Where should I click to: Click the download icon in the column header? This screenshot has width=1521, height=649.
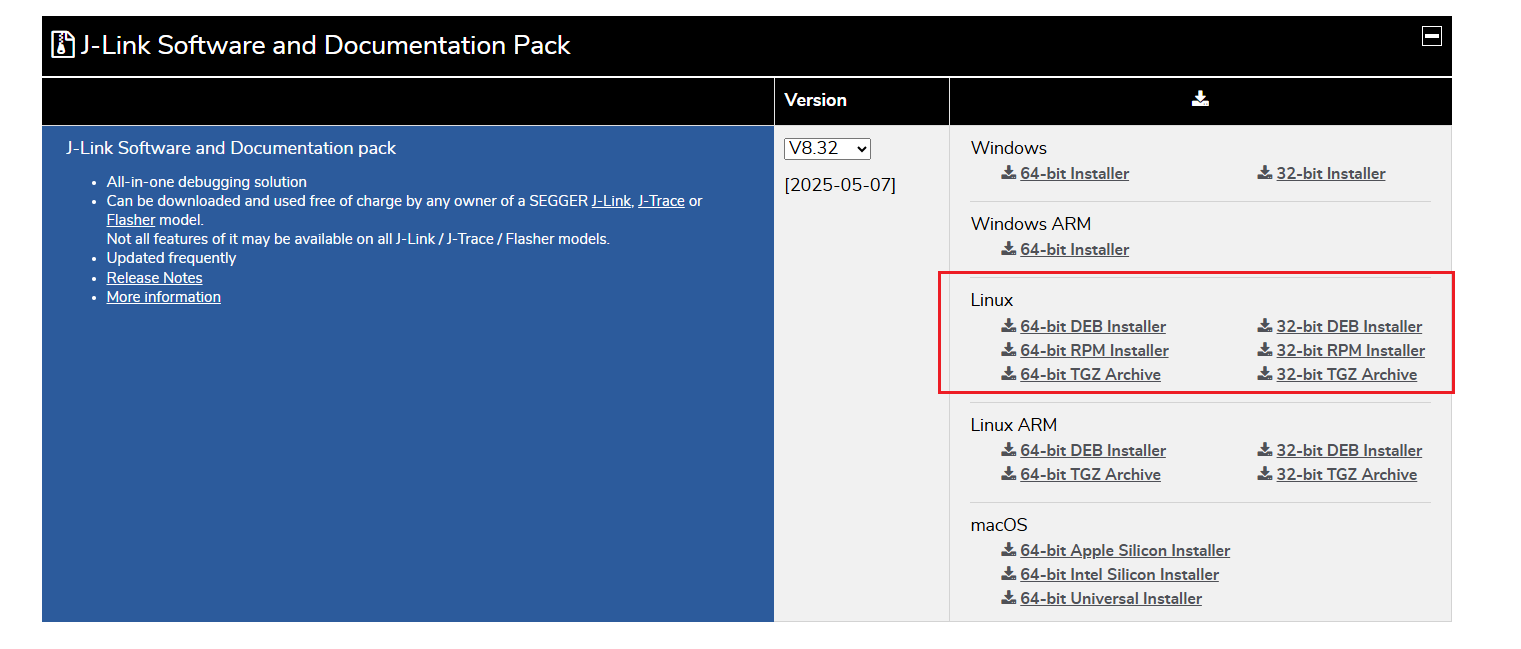pos(1200,99)
